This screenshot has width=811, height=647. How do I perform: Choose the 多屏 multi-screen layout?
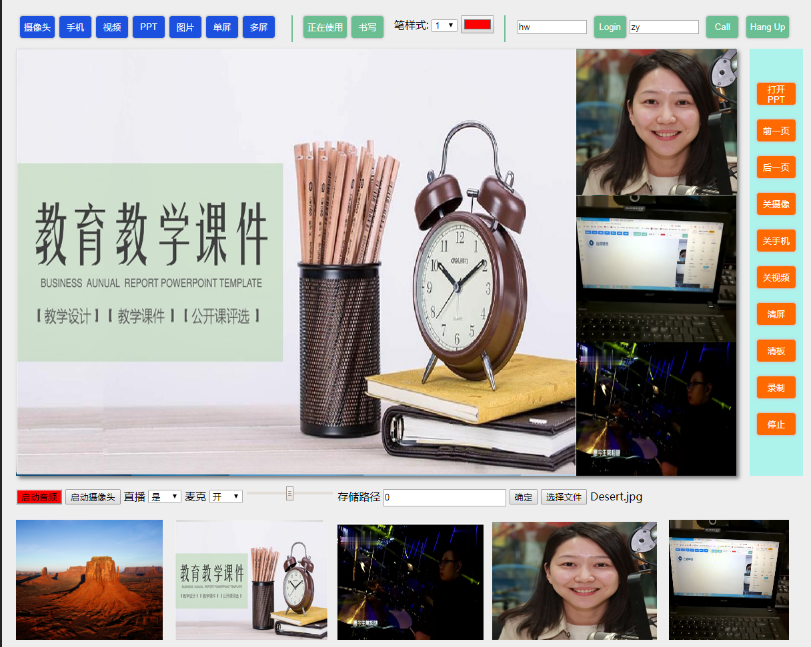click(x=258, y=27)
